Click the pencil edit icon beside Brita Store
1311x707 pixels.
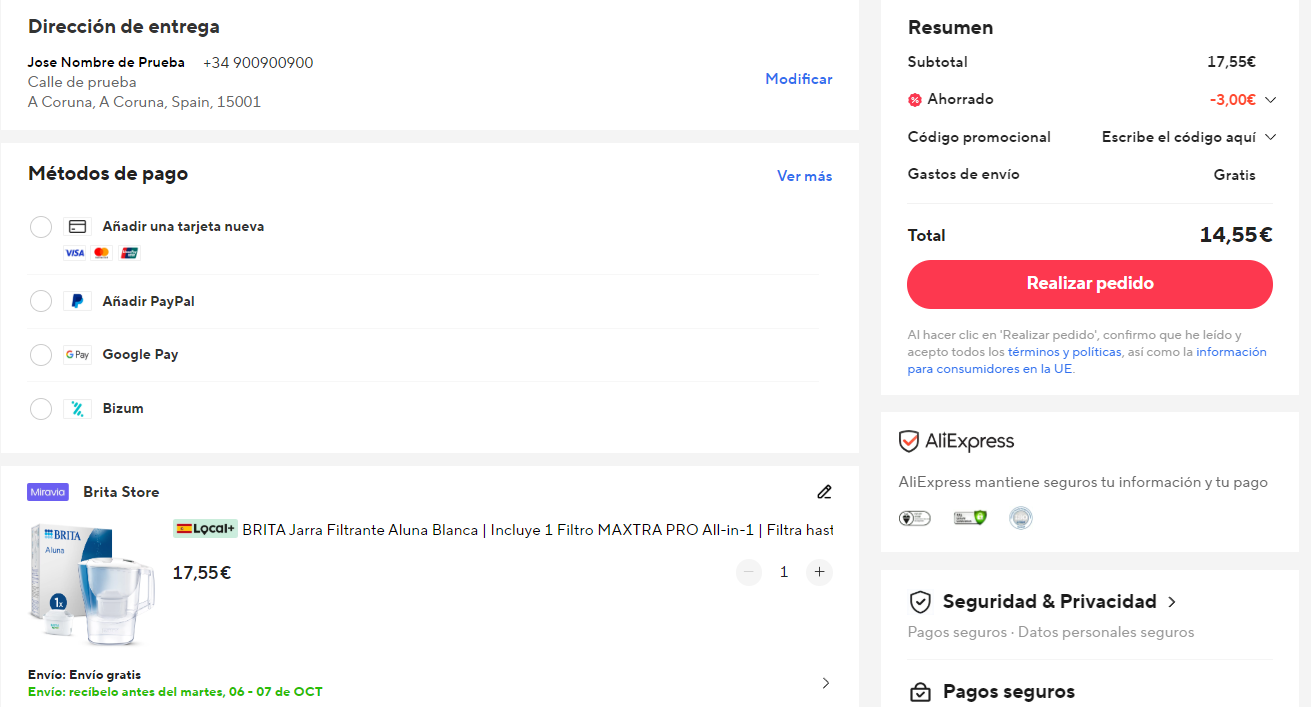tap(824, 492)
